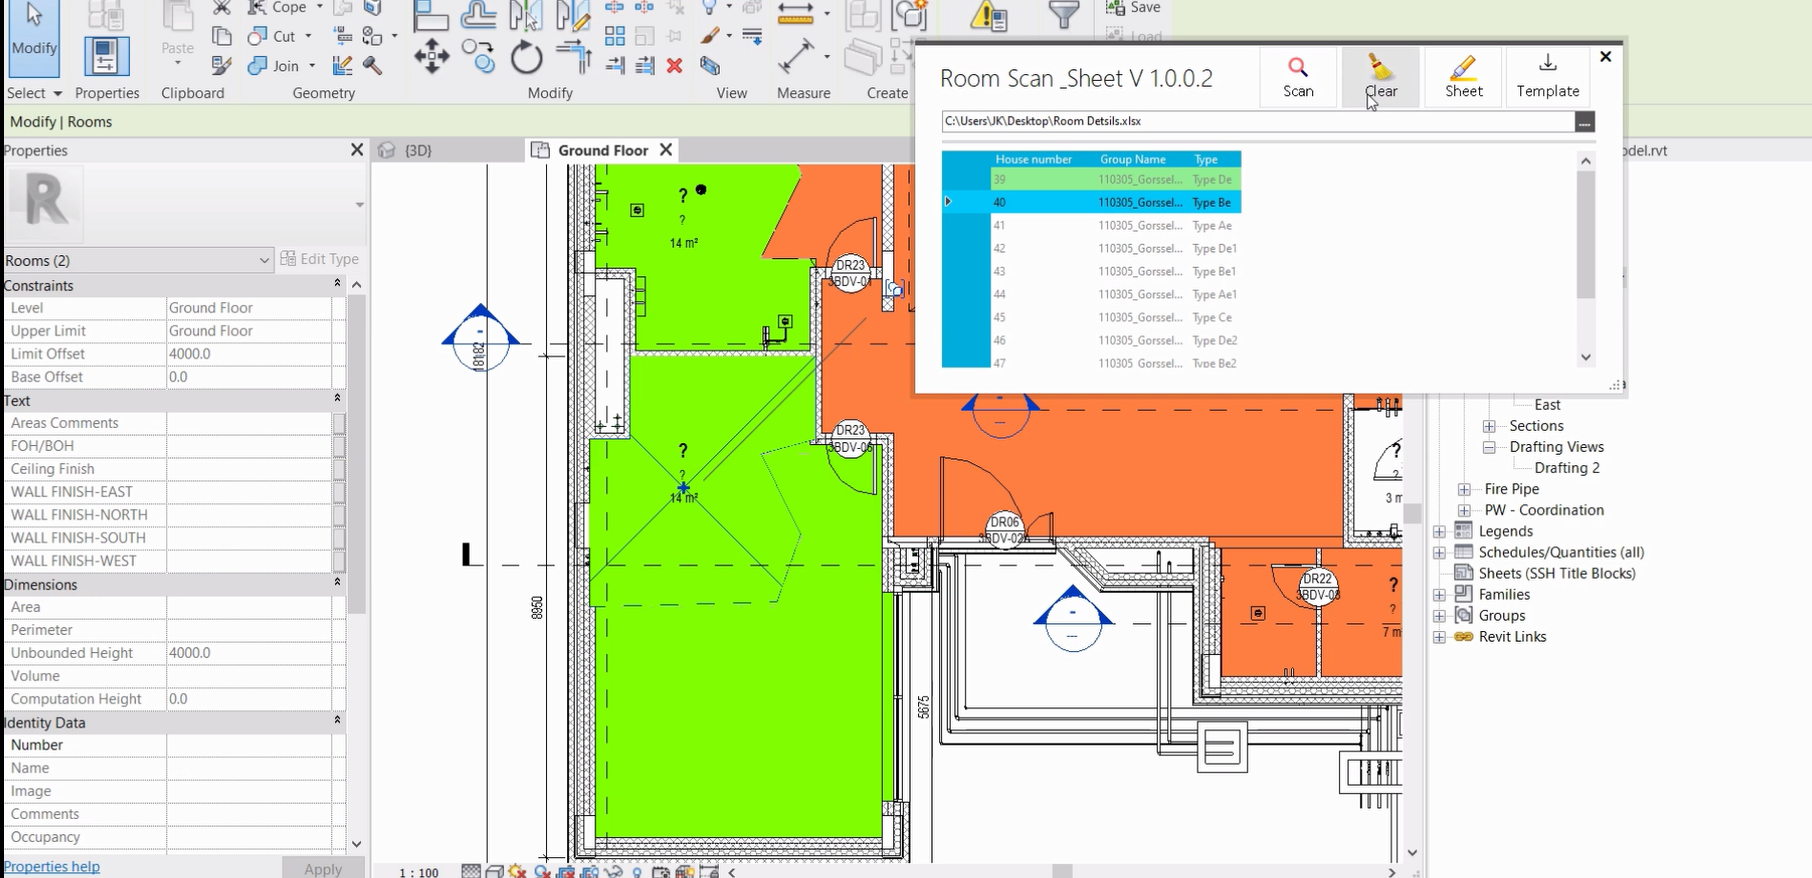The image size is (1812, 878).
Task: Select the Rotate tool
Action: (x=526, y=58)
